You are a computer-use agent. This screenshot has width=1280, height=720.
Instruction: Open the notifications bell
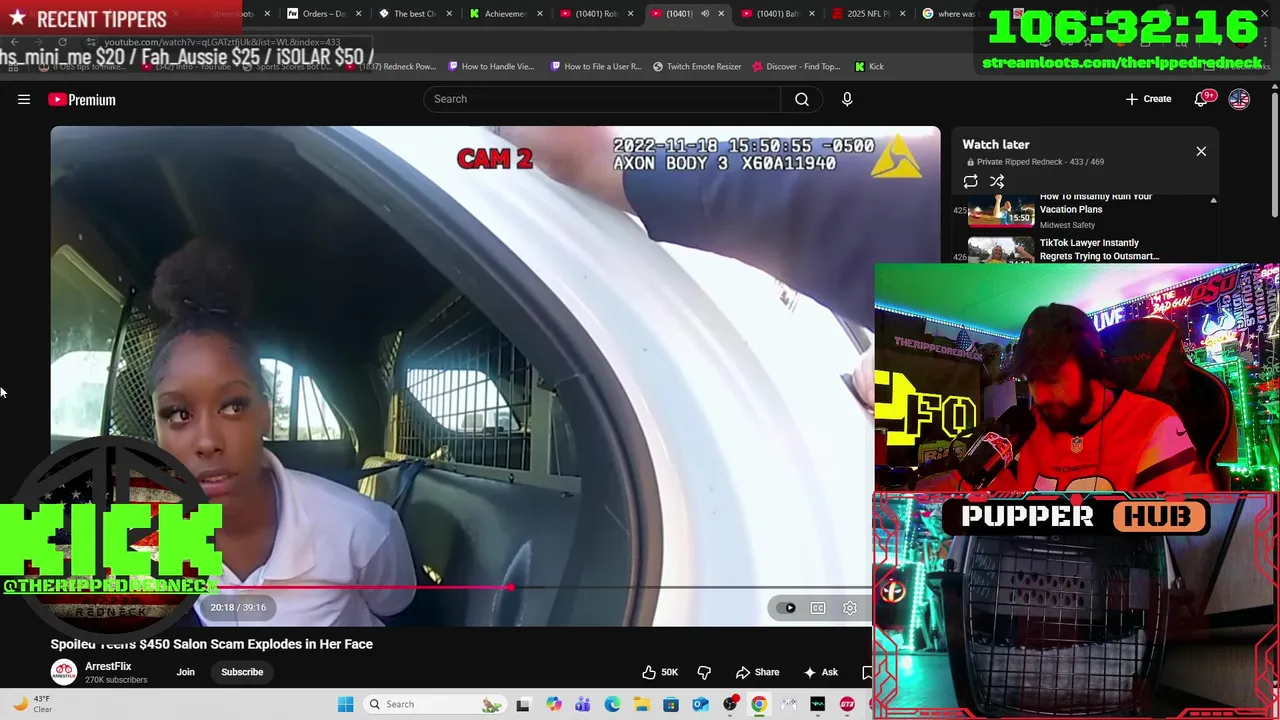pyautogui.click(x=1202, y=99)
